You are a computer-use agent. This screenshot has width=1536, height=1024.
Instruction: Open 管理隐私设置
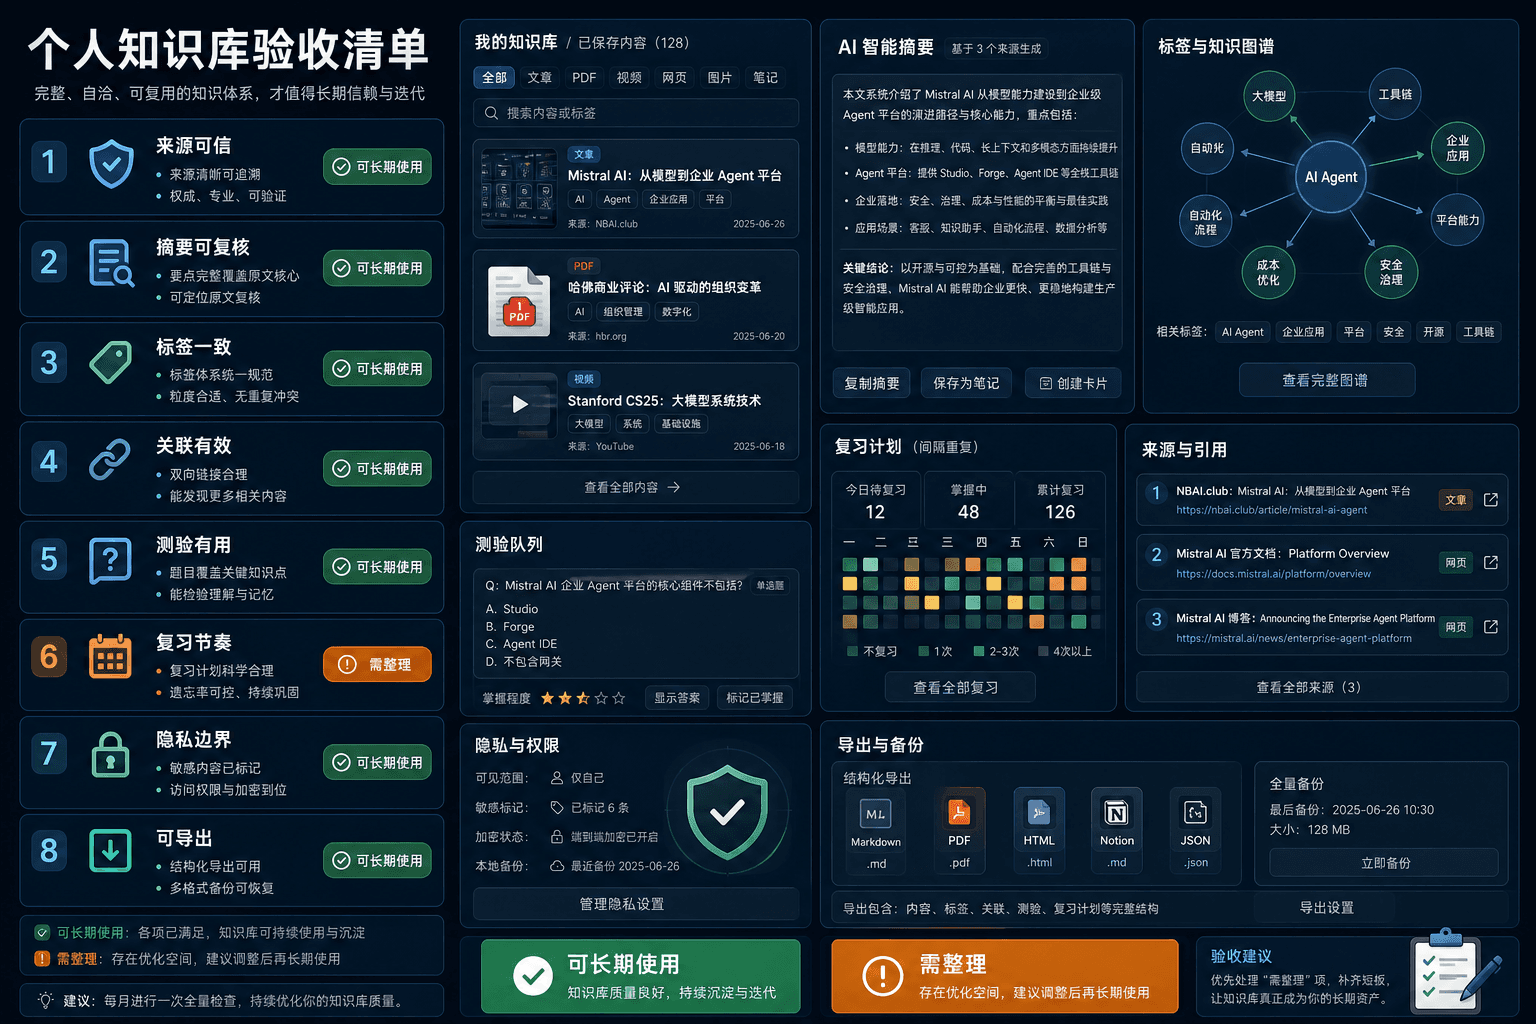pyautogui.click(x=635, y=904)
